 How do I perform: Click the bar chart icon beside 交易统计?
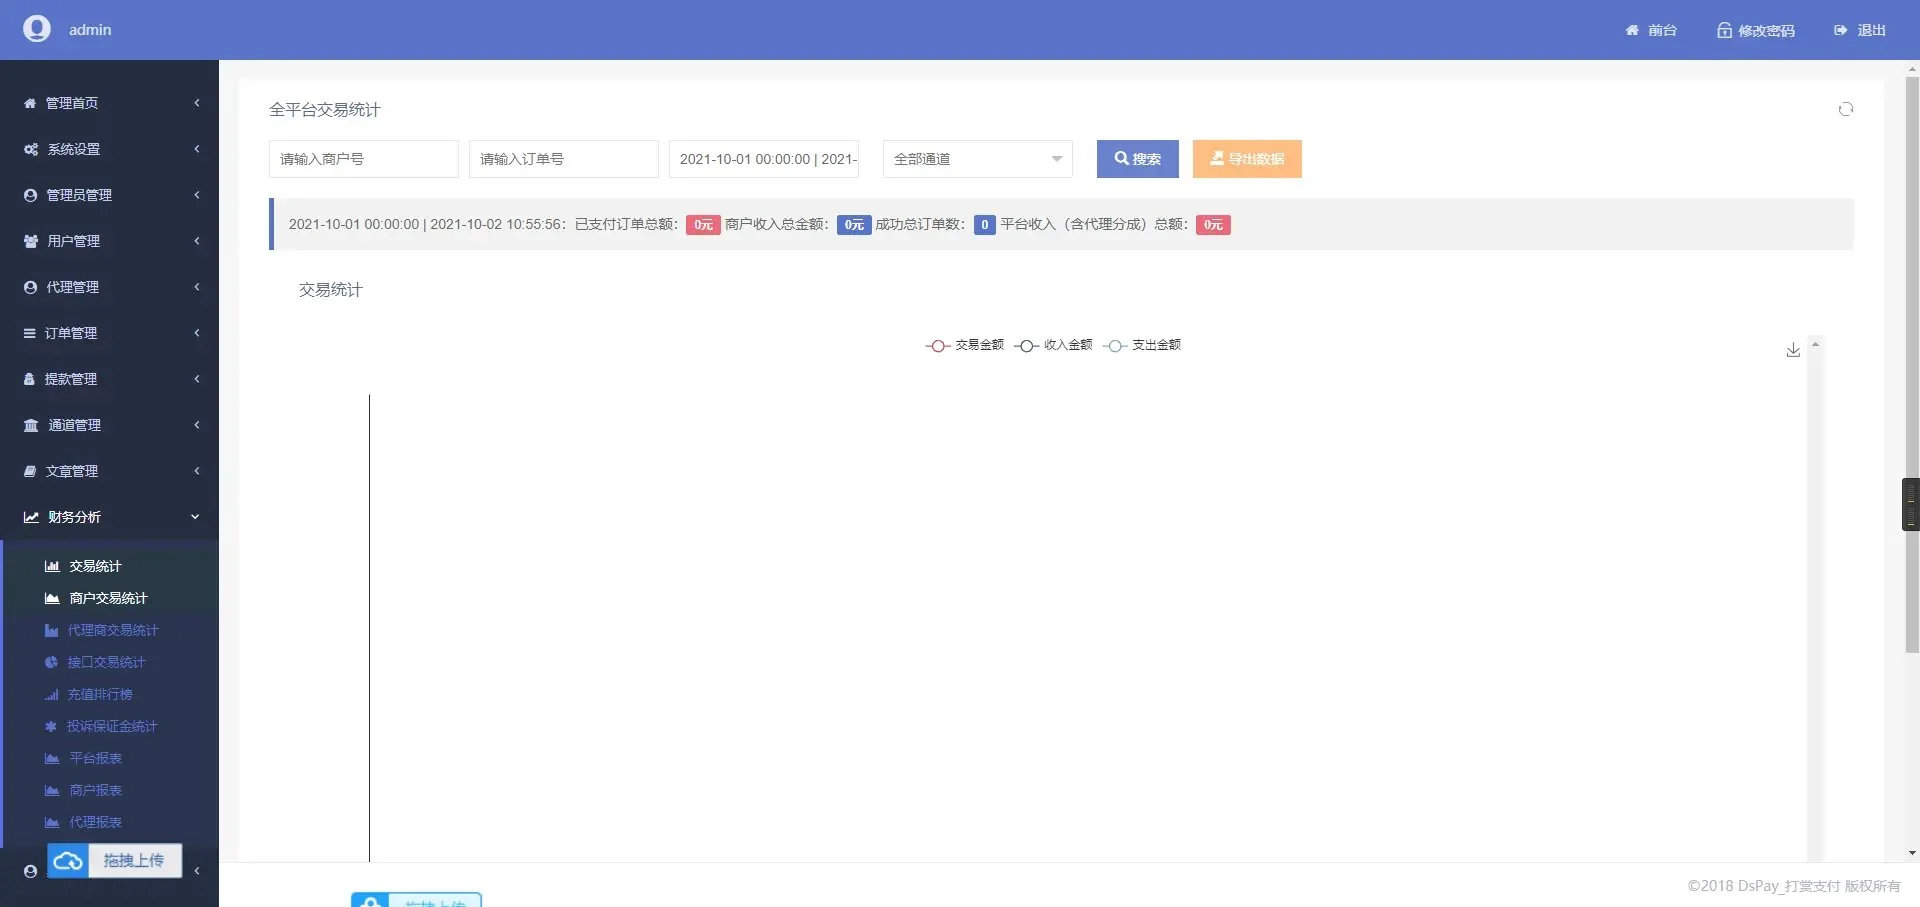click(x=52, y=566)
